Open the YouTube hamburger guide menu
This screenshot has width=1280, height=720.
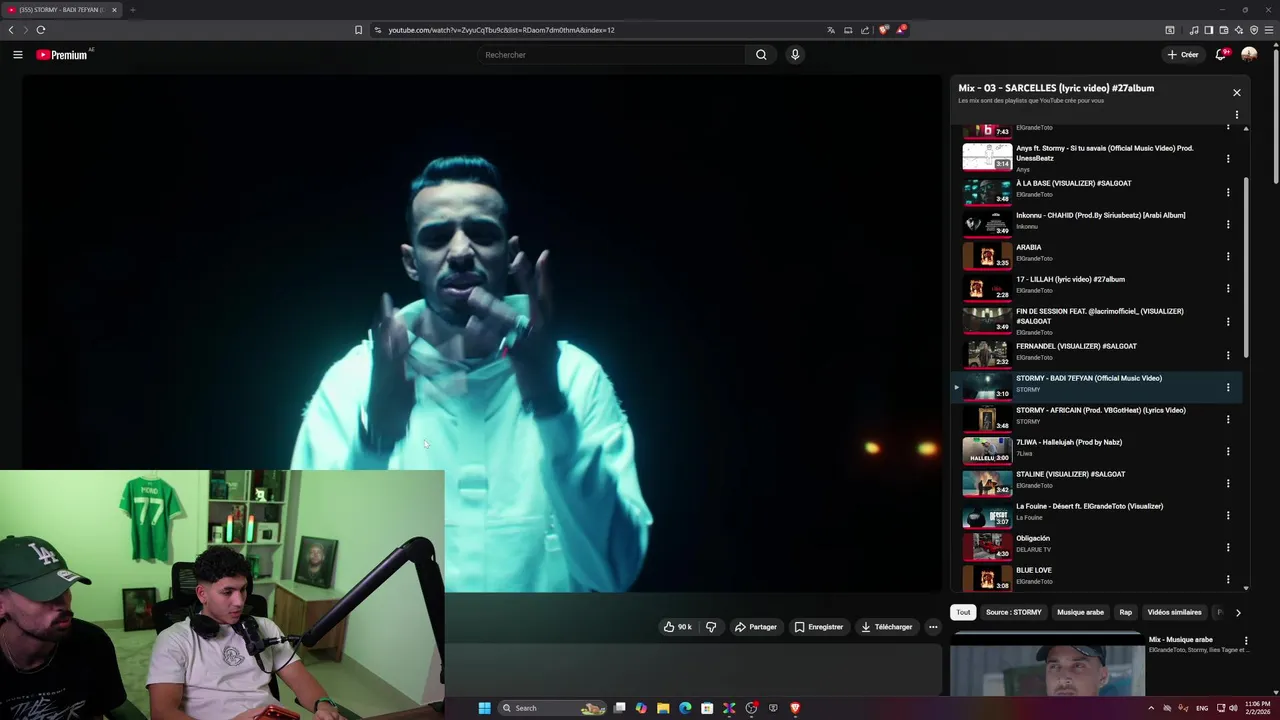click(18, 55)
